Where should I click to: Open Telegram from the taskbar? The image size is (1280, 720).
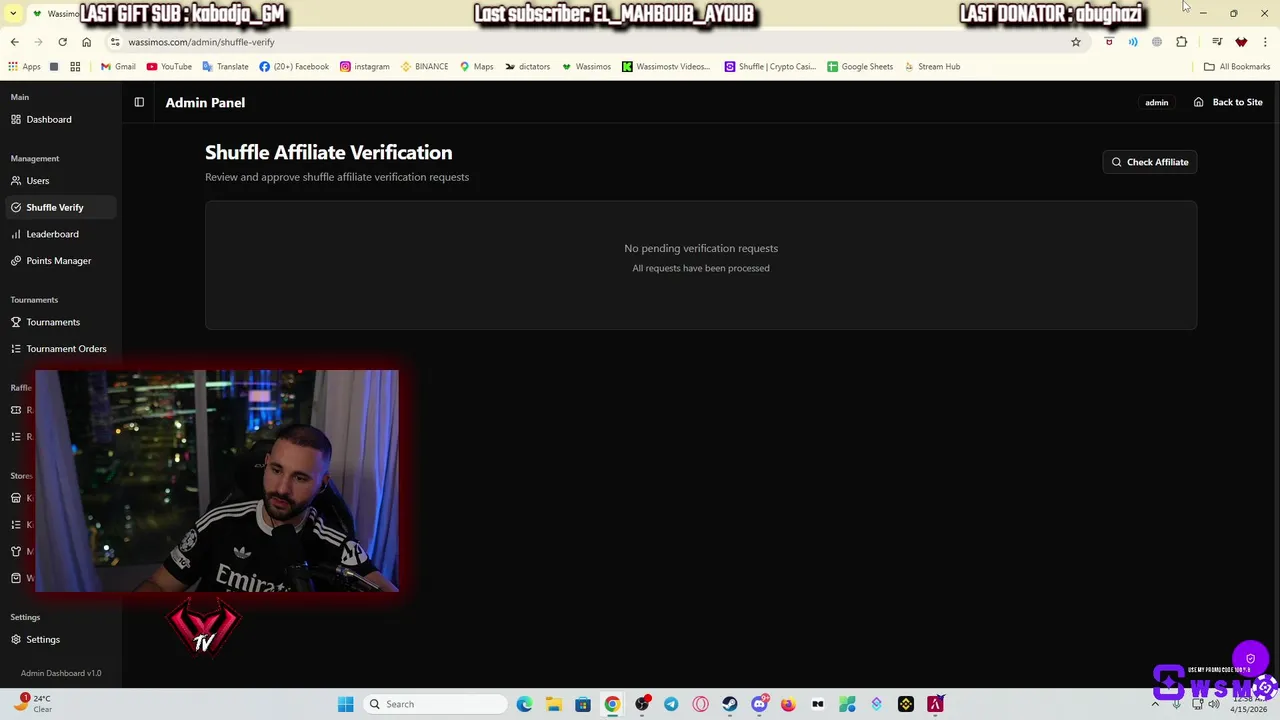(671, 704)
